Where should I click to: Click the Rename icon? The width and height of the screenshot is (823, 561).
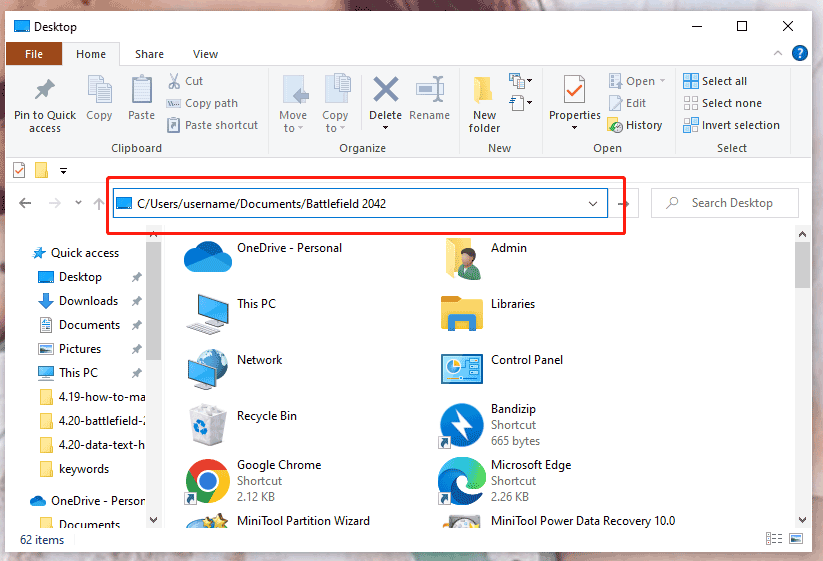[x=430, y=89]
